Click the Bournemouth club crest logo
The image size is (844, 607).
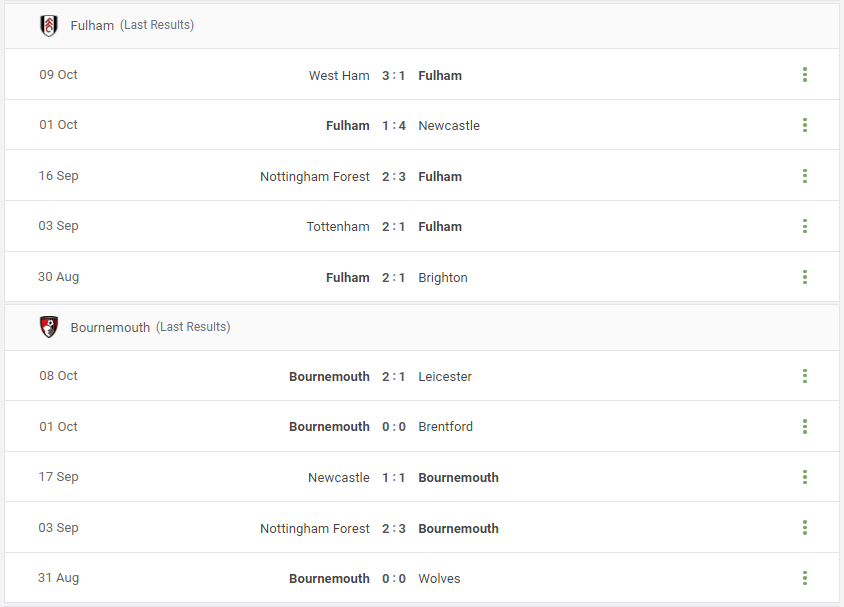tap(49, 327)
